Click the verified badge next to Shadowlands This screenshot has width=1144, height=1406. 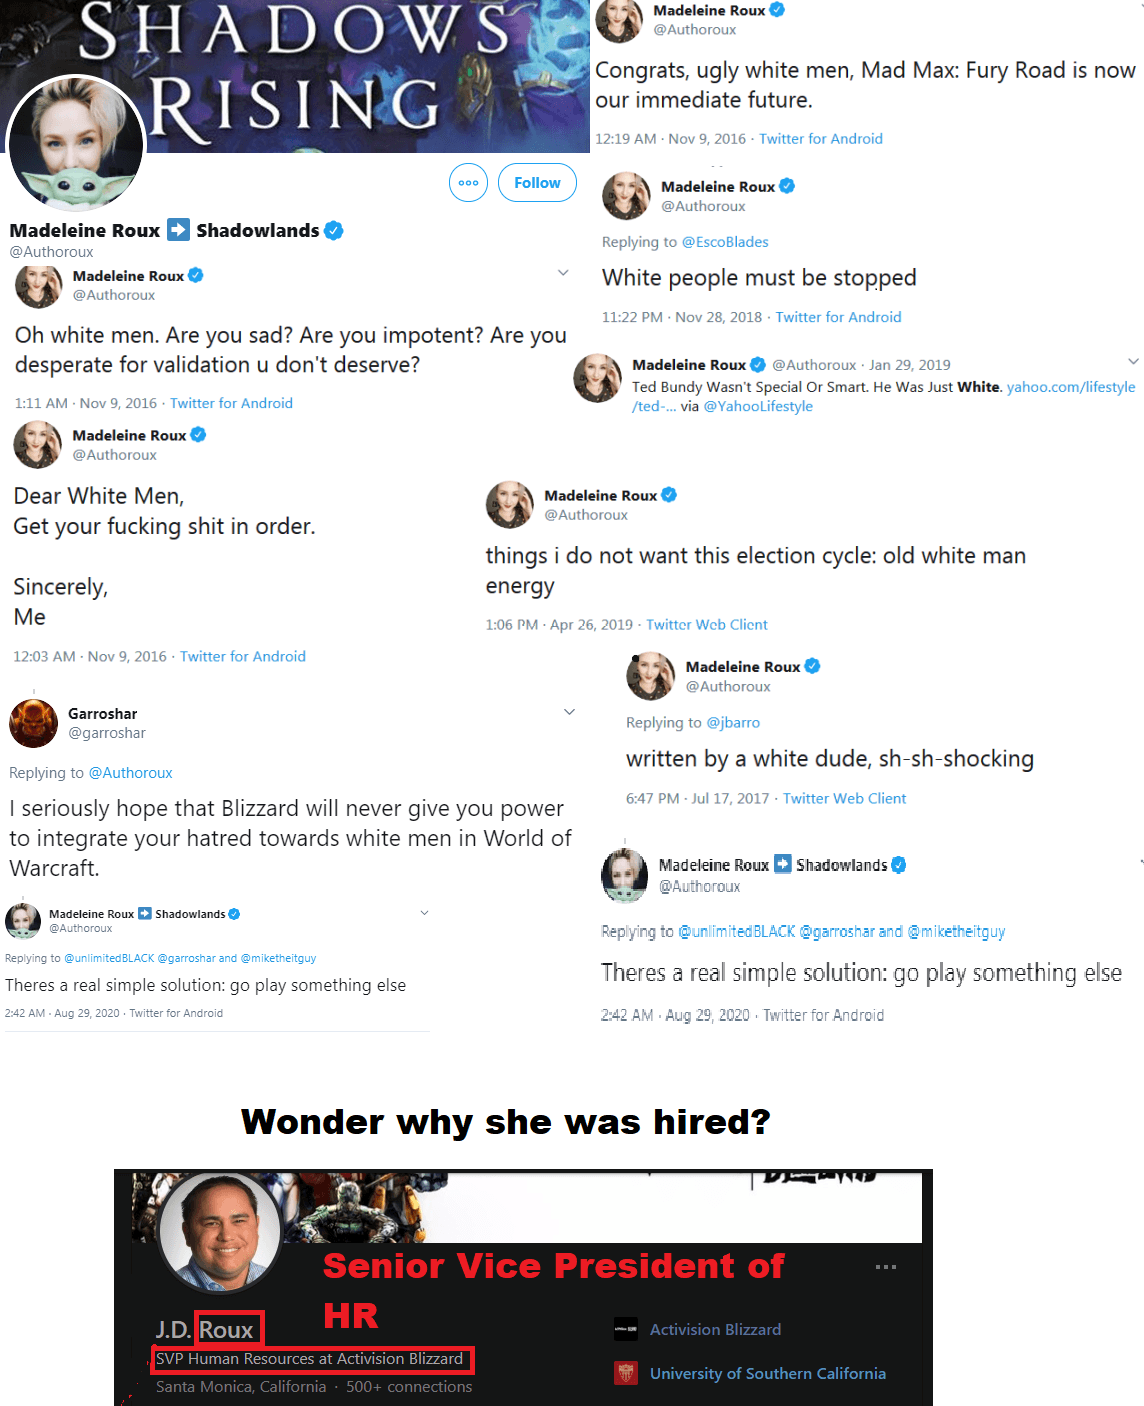click(x=334, y=231)
